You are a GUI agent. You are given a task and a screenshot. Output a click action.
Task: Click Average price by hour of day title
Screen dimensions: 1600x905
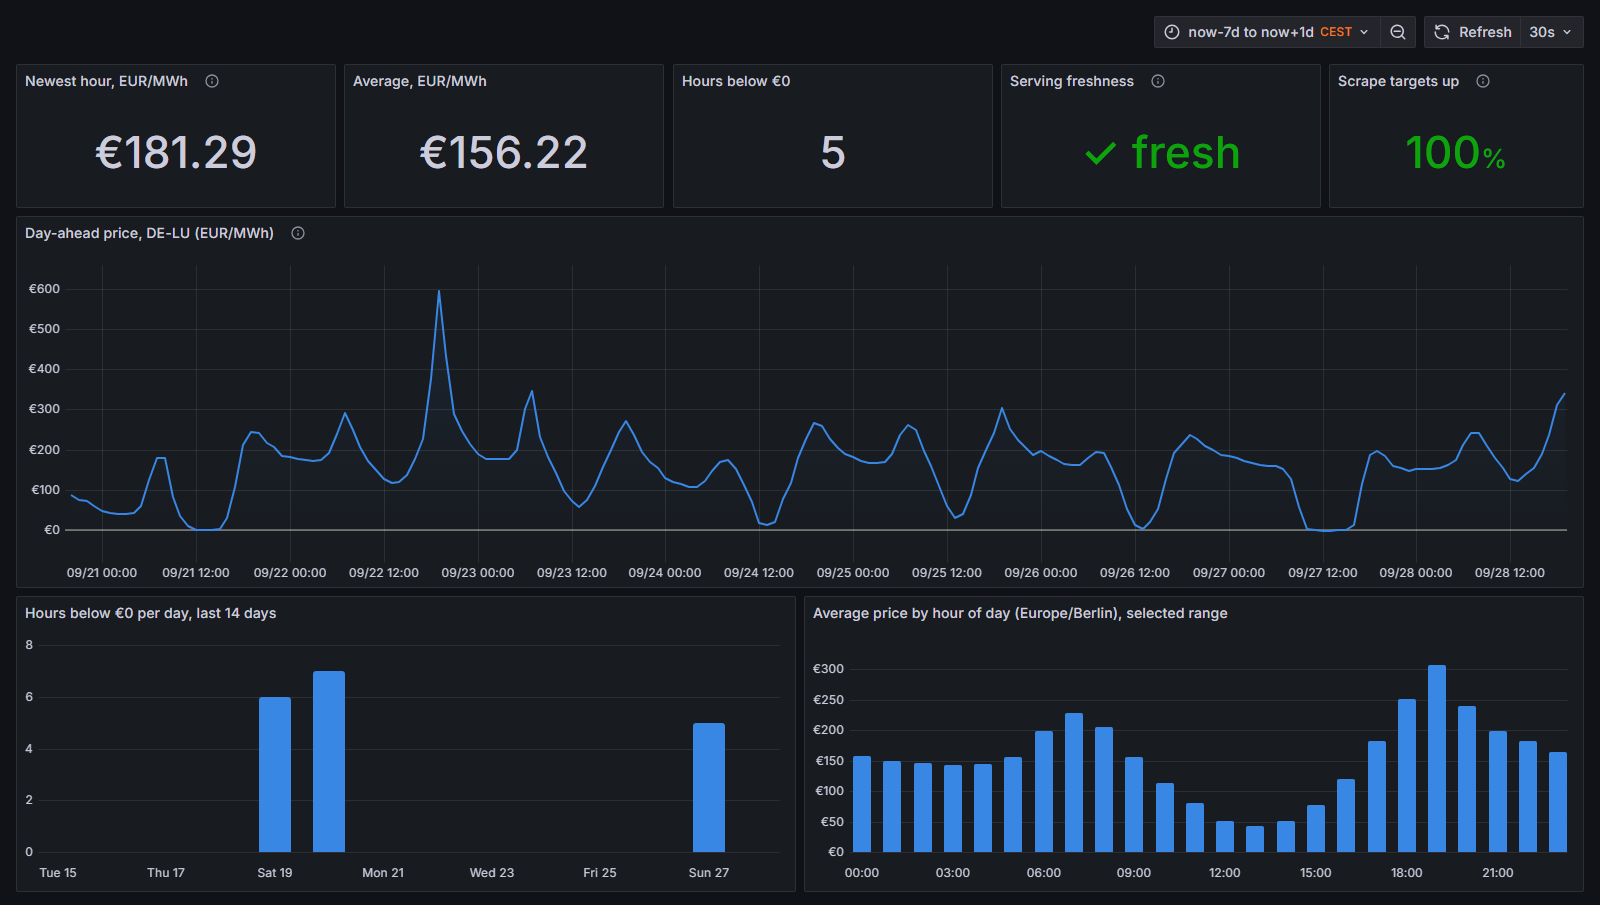1020,613
